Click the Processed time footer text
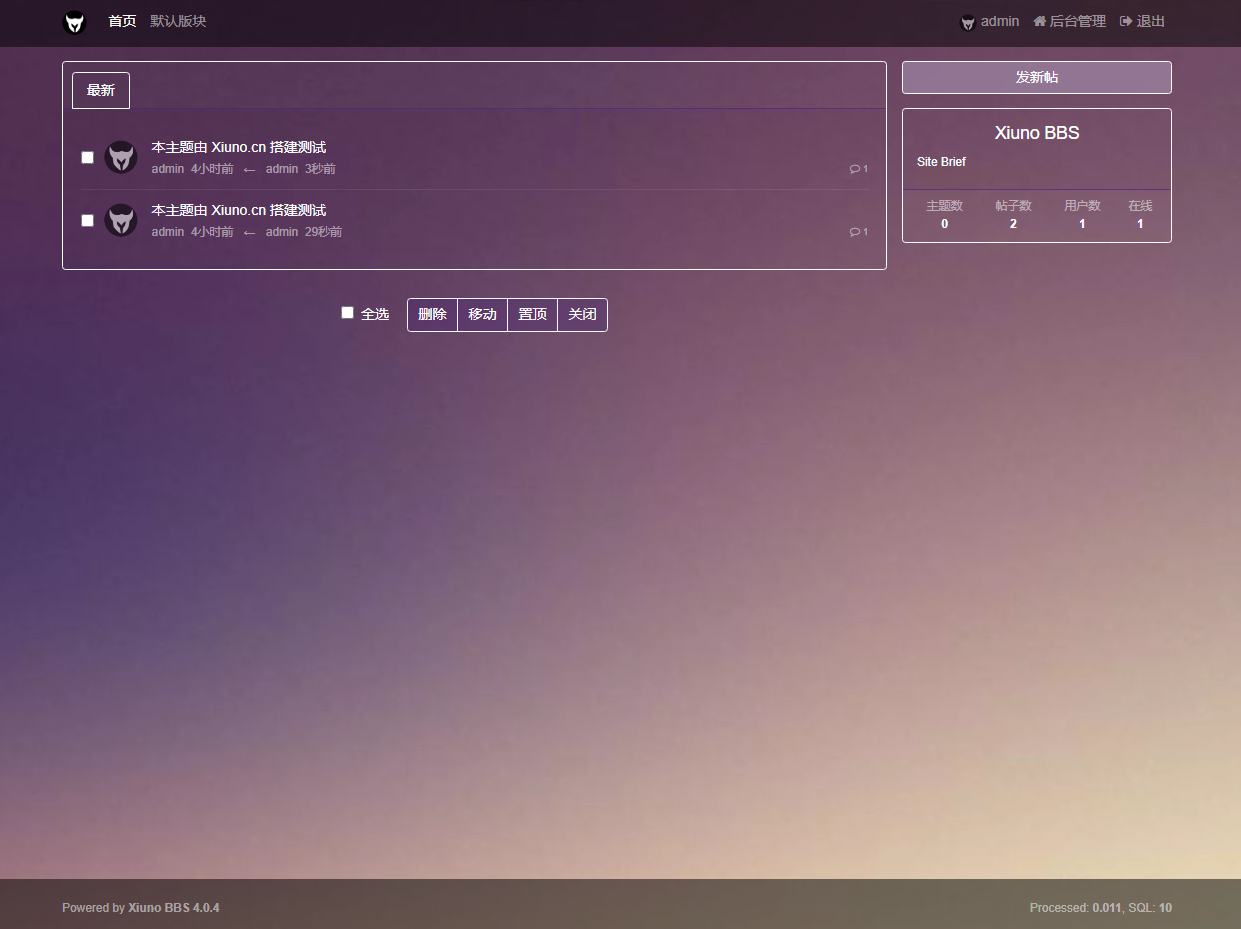Screen dimensions: 1241x929 click(x=1075, y=908)
